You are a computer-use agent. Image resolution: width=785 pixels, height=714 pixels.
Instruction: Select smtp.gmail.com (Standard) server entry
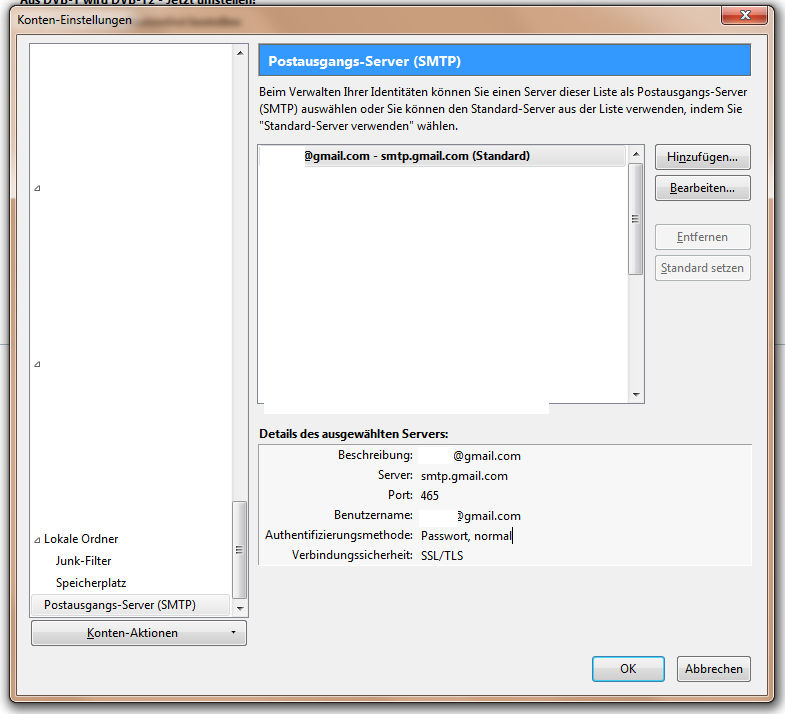click(442, 156)
